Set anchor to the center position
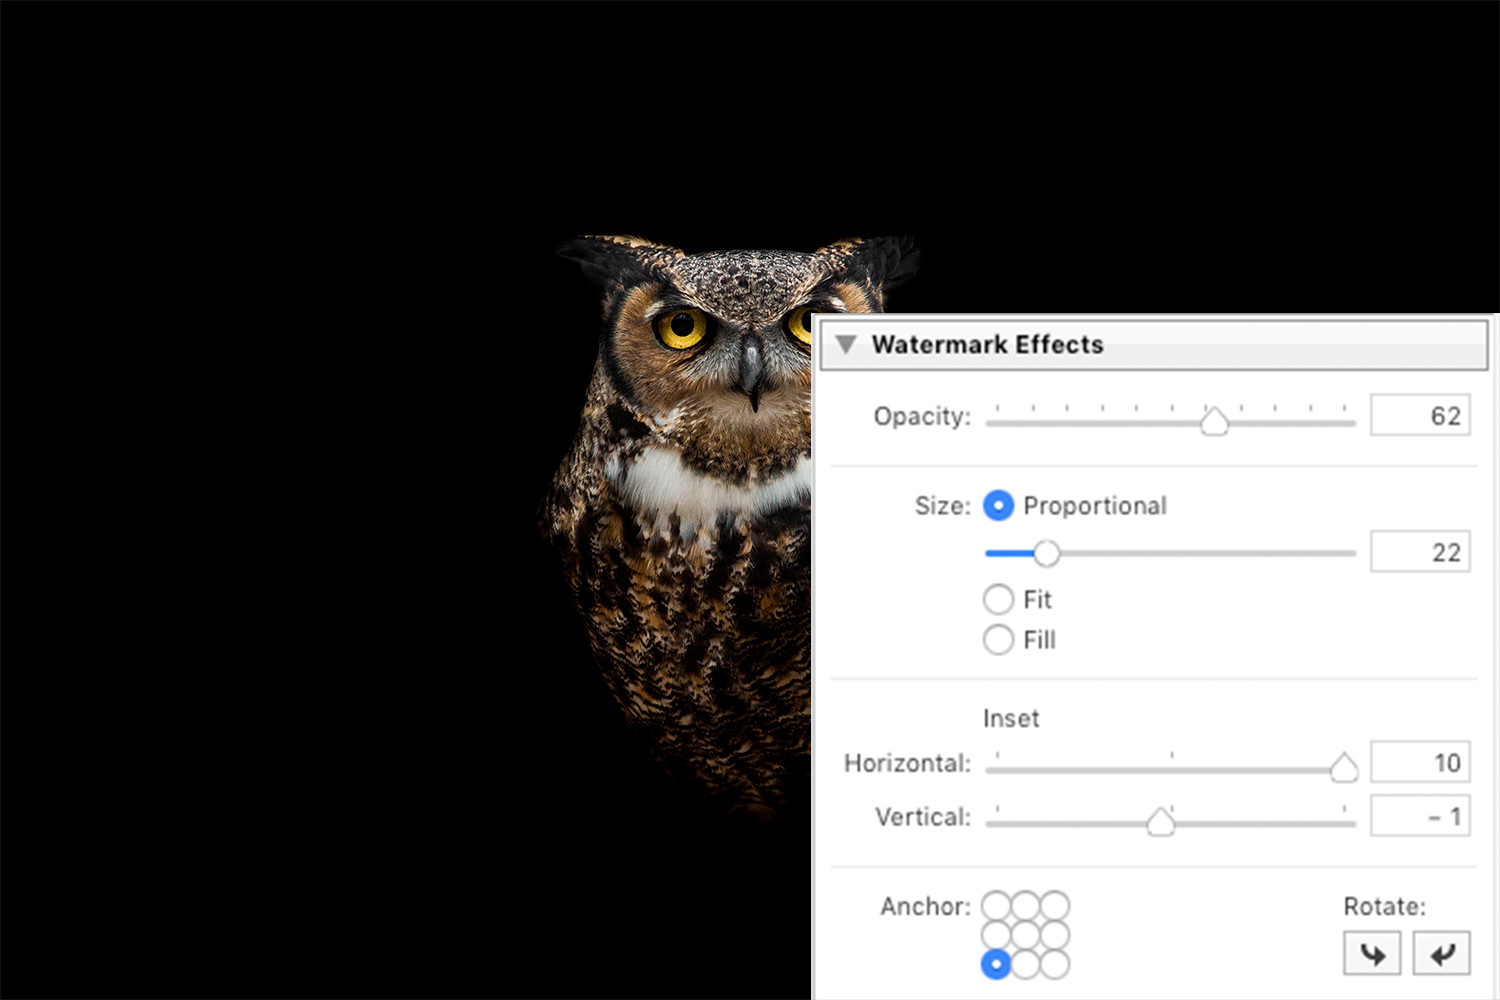Viewport: 1500px width, 1000px height. click(x=1025, y=935)
